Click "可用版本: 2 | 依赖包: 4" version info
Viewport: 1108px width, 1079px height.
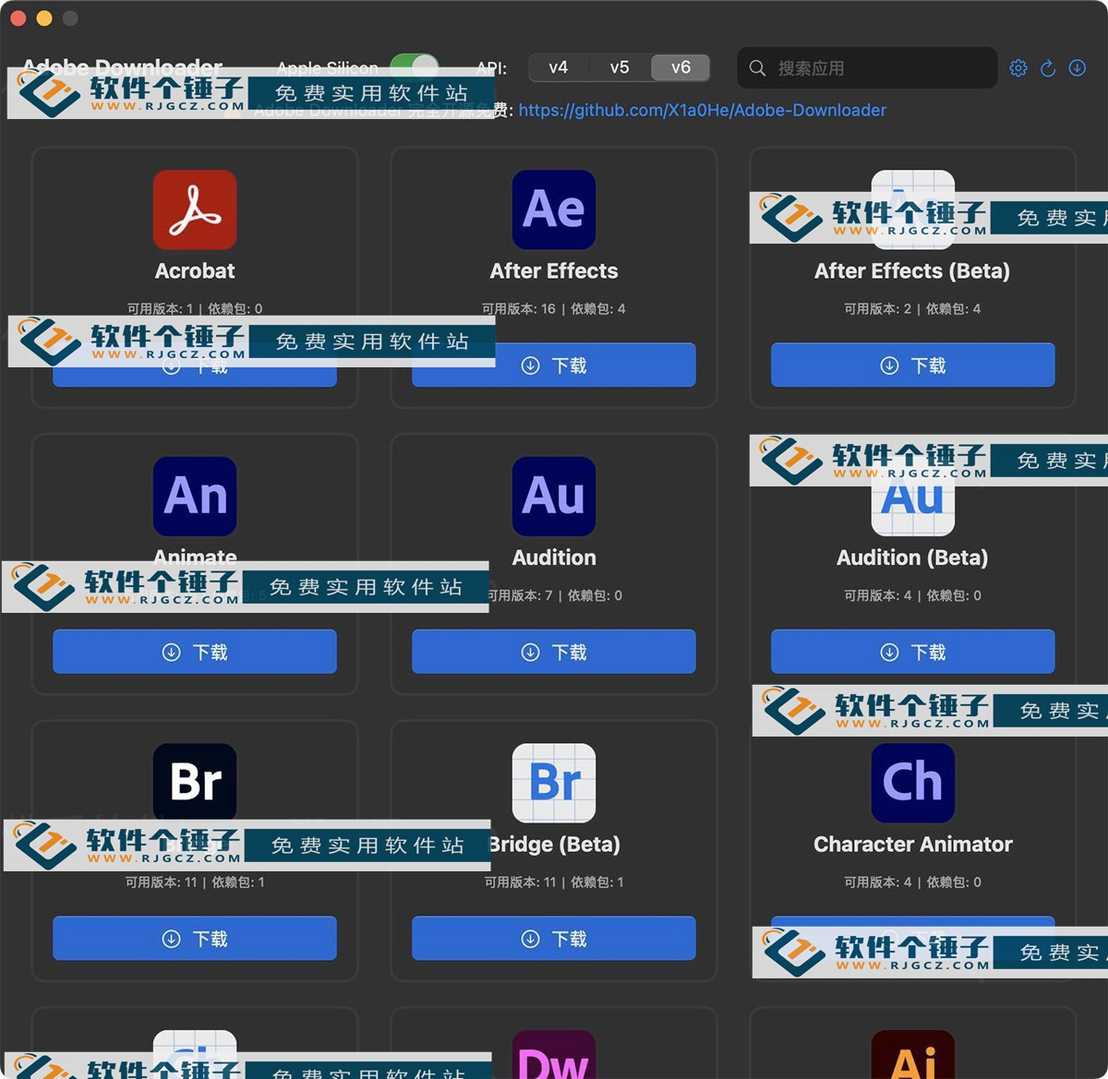(x=912, y=309)
